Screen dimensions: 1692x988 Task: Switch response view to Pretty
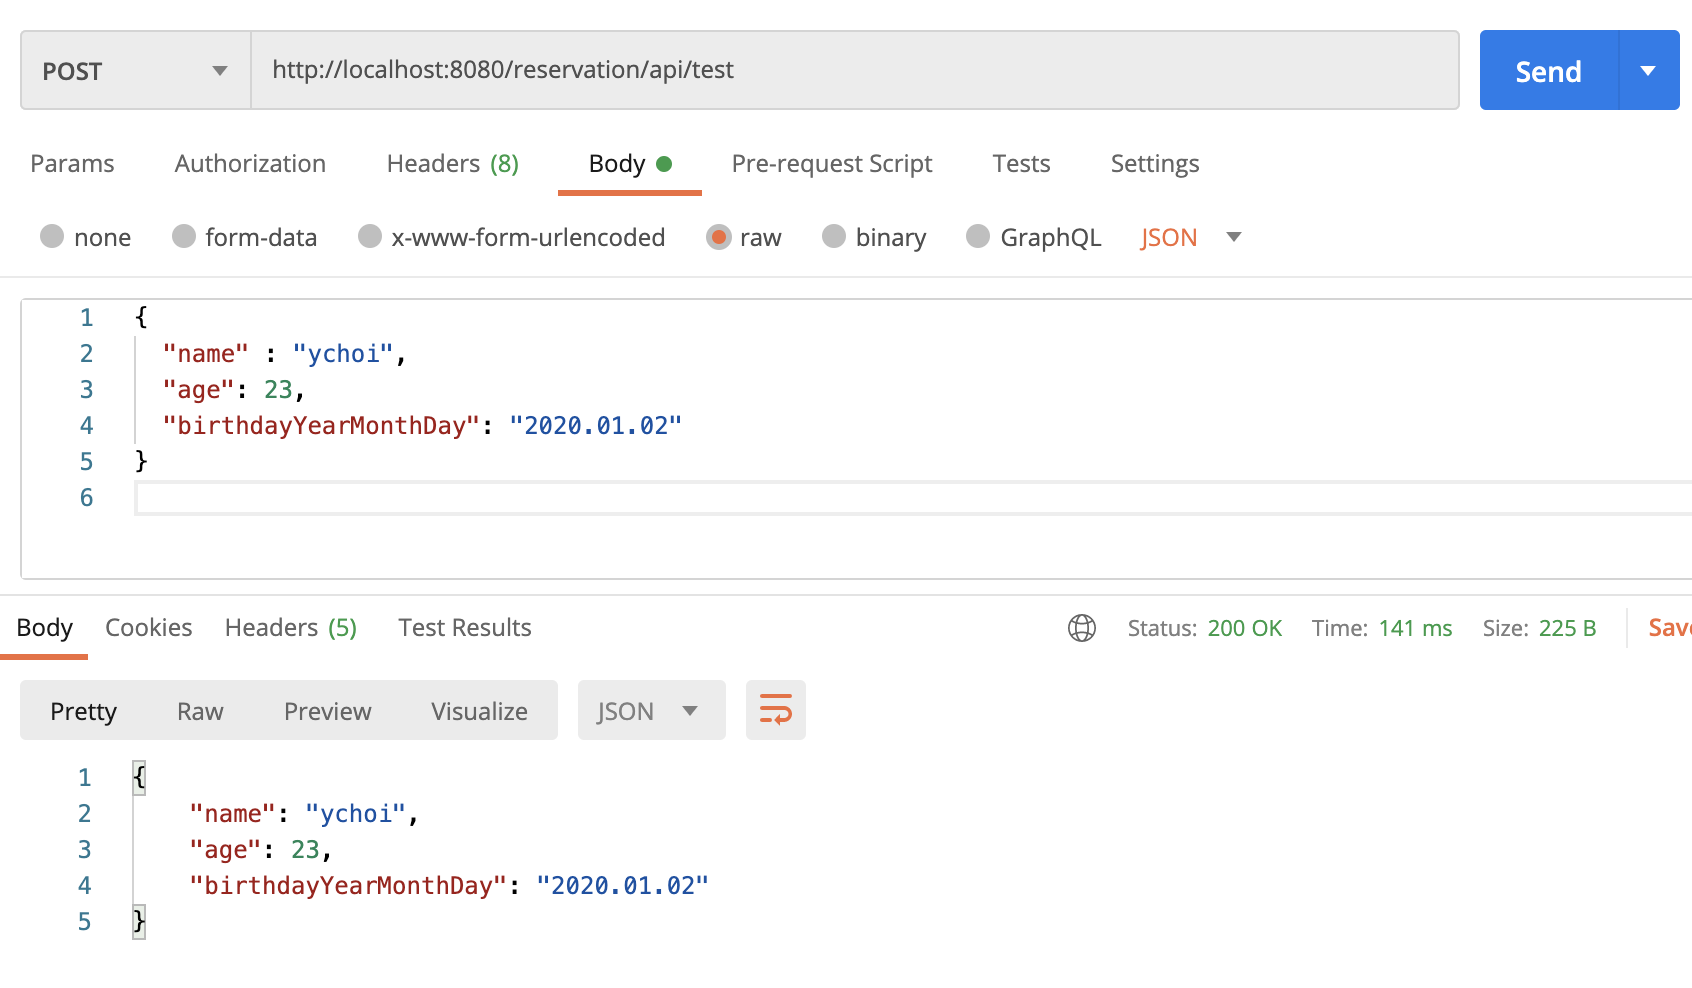84,711
